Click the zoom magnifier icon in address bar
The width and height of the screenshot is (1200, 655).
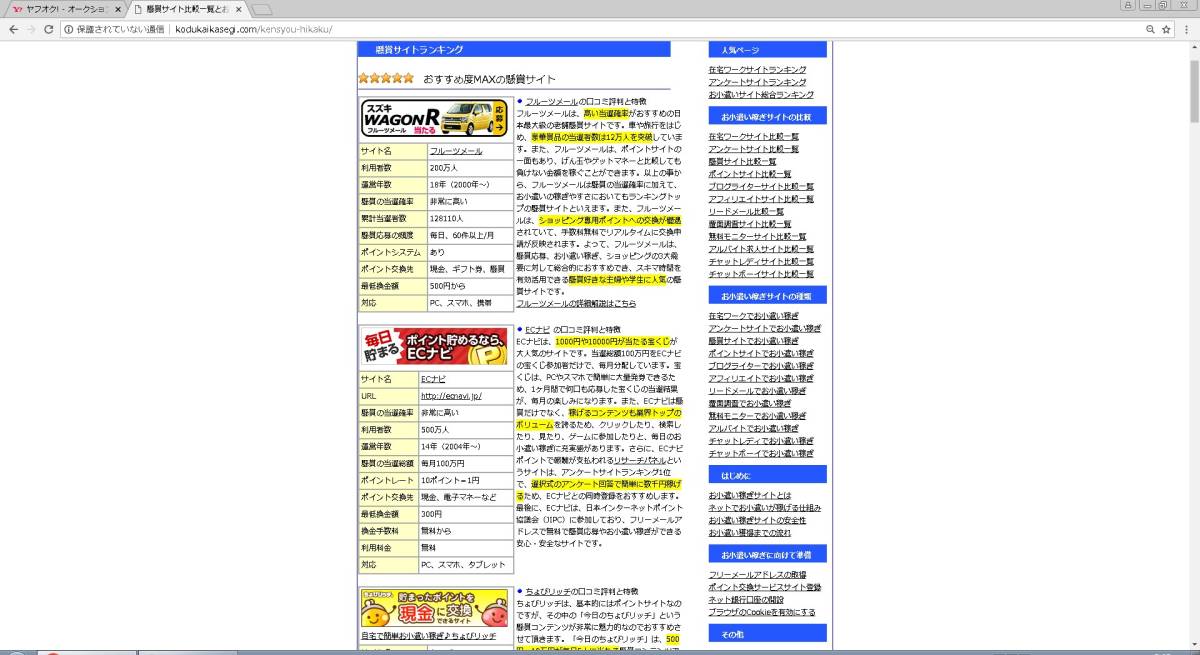coord(1147,30)
